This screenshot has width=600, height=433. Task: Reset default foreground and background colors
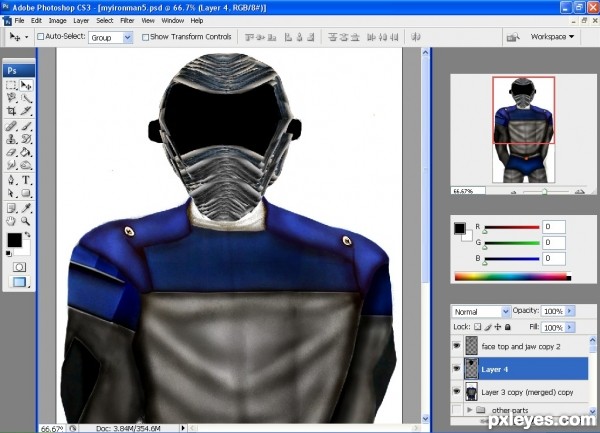click(x=8, y=253)
